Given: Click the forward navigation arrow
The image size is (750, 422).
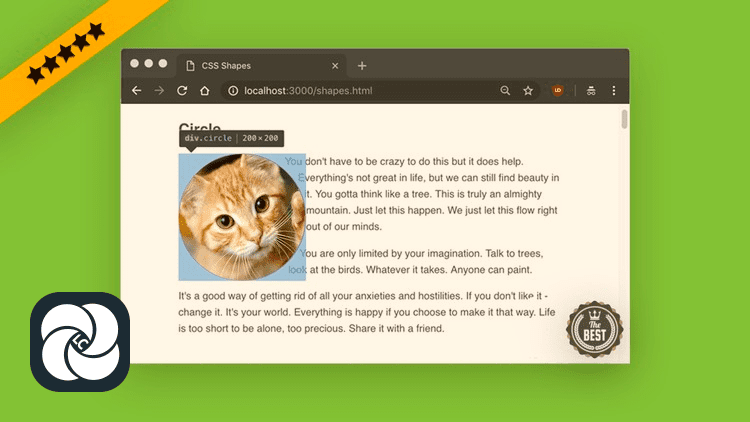Looking at the screenshot, I should (x=159, y=90).
